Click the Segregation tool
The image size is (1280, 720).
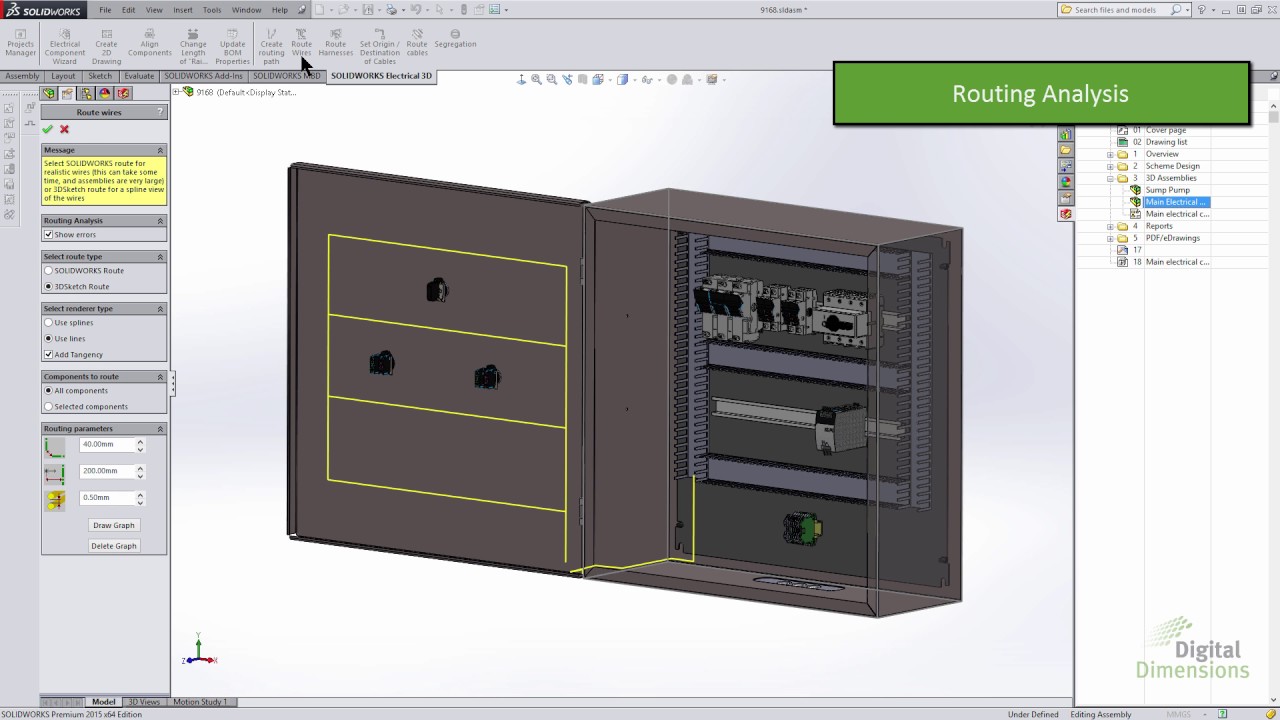click(x=455, y=39)
